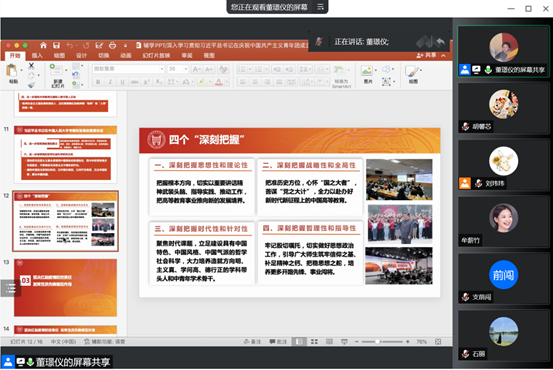Click the Draw (绘图) brush icon
Image resolution: width=553 pixels, height=370 pixels.
(x=412, y=72)
